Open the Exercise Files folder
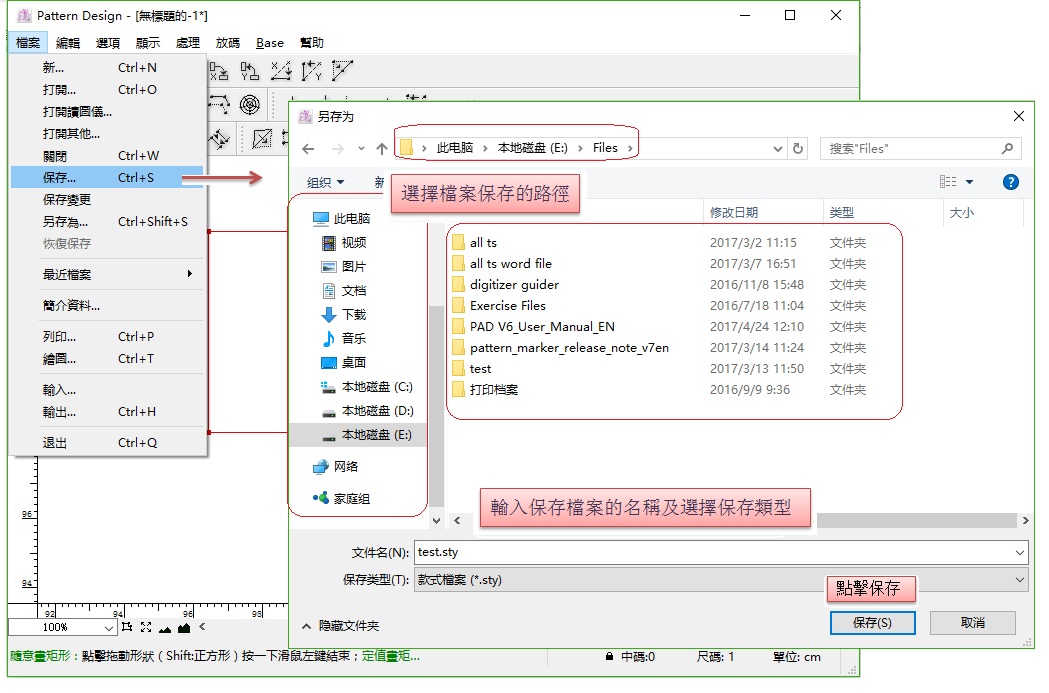 point(507,306)
